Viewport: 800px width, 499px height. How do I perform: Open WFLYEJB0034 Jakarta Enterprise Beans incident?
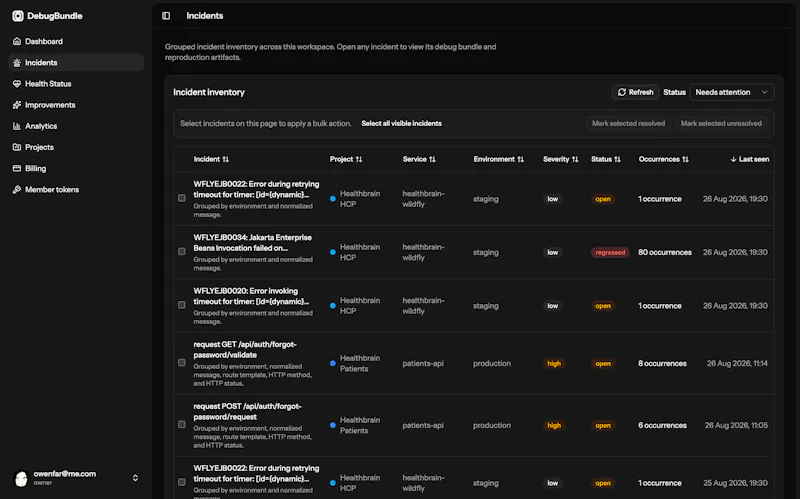pos(253,243)
